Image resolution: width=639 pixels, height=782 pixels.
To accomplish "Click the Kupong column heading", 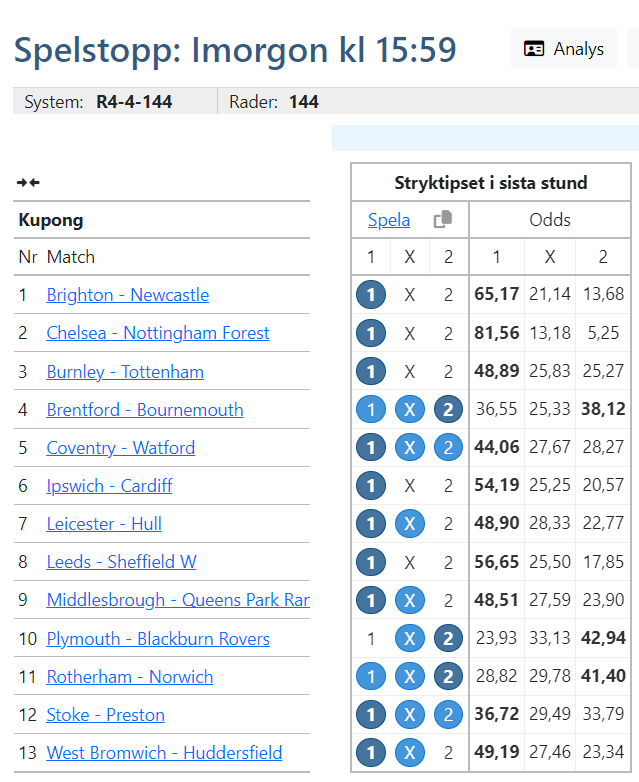I will [x=51, y=220].
